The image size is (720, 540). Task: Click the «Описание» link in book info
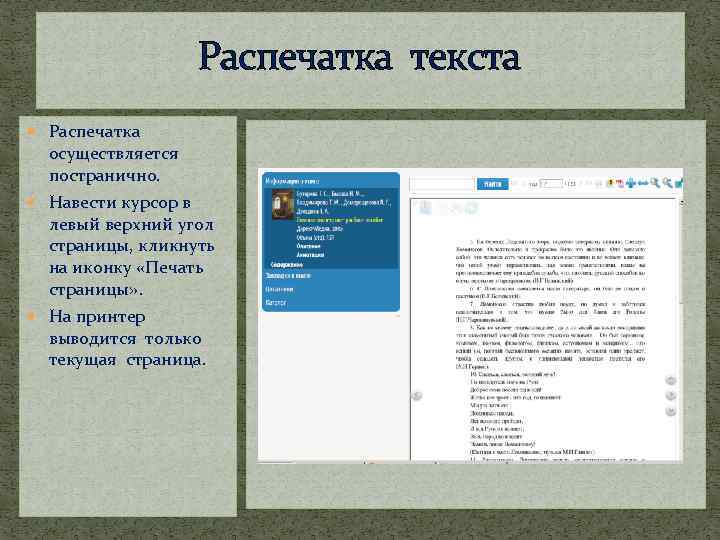(308, 246)
